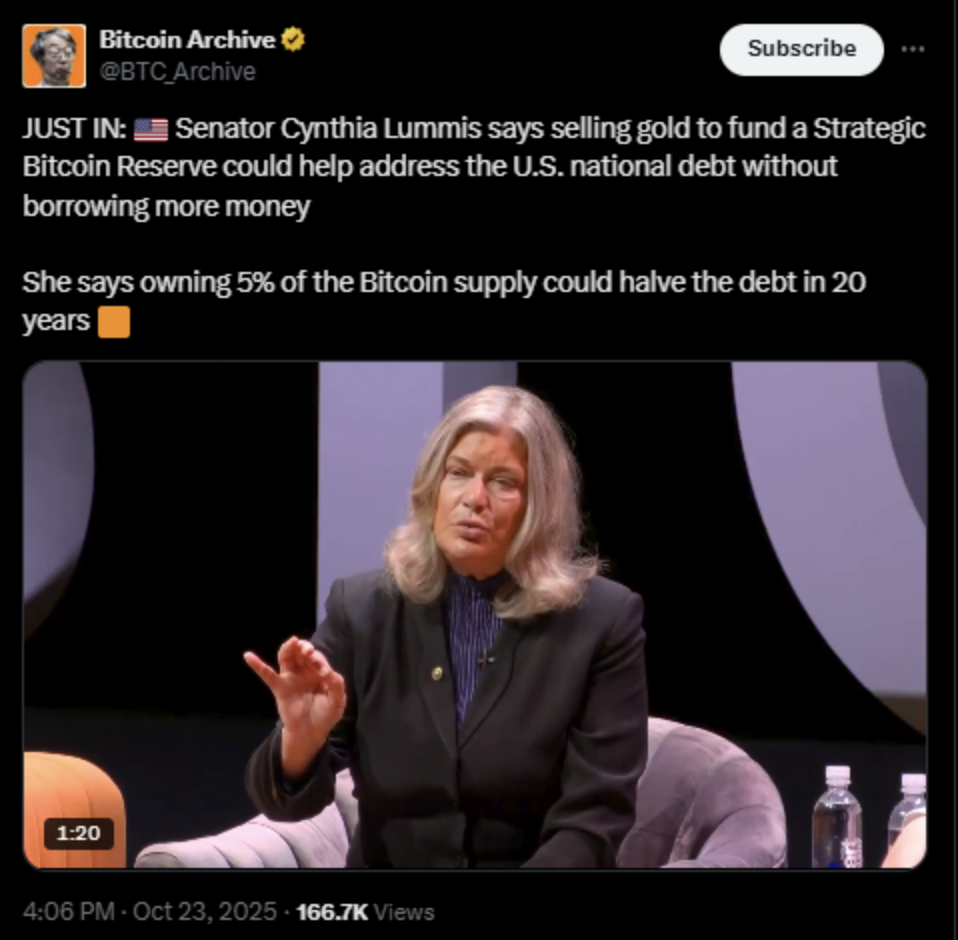Visit the @BTC_Archive handle

pyautogui.click(x=177, y=71)
